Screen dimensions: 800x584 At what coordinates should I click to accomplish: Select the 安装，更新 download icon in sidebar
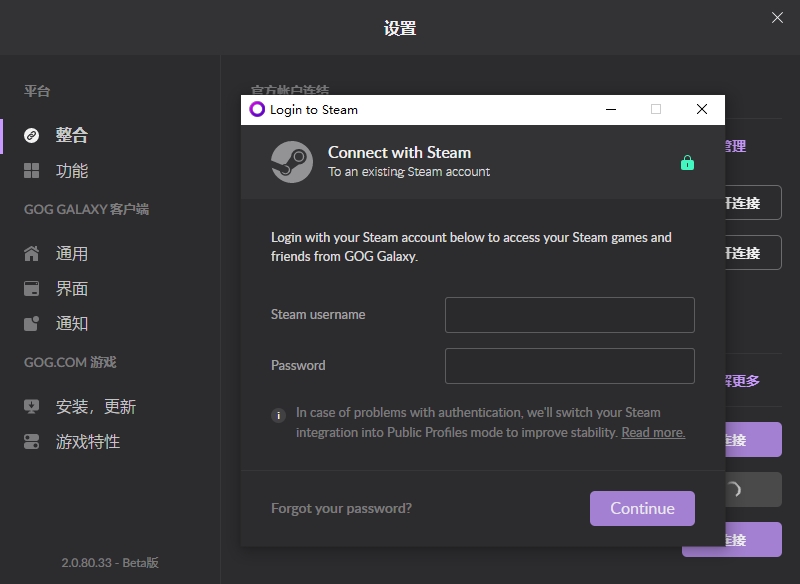pos(32,407)
